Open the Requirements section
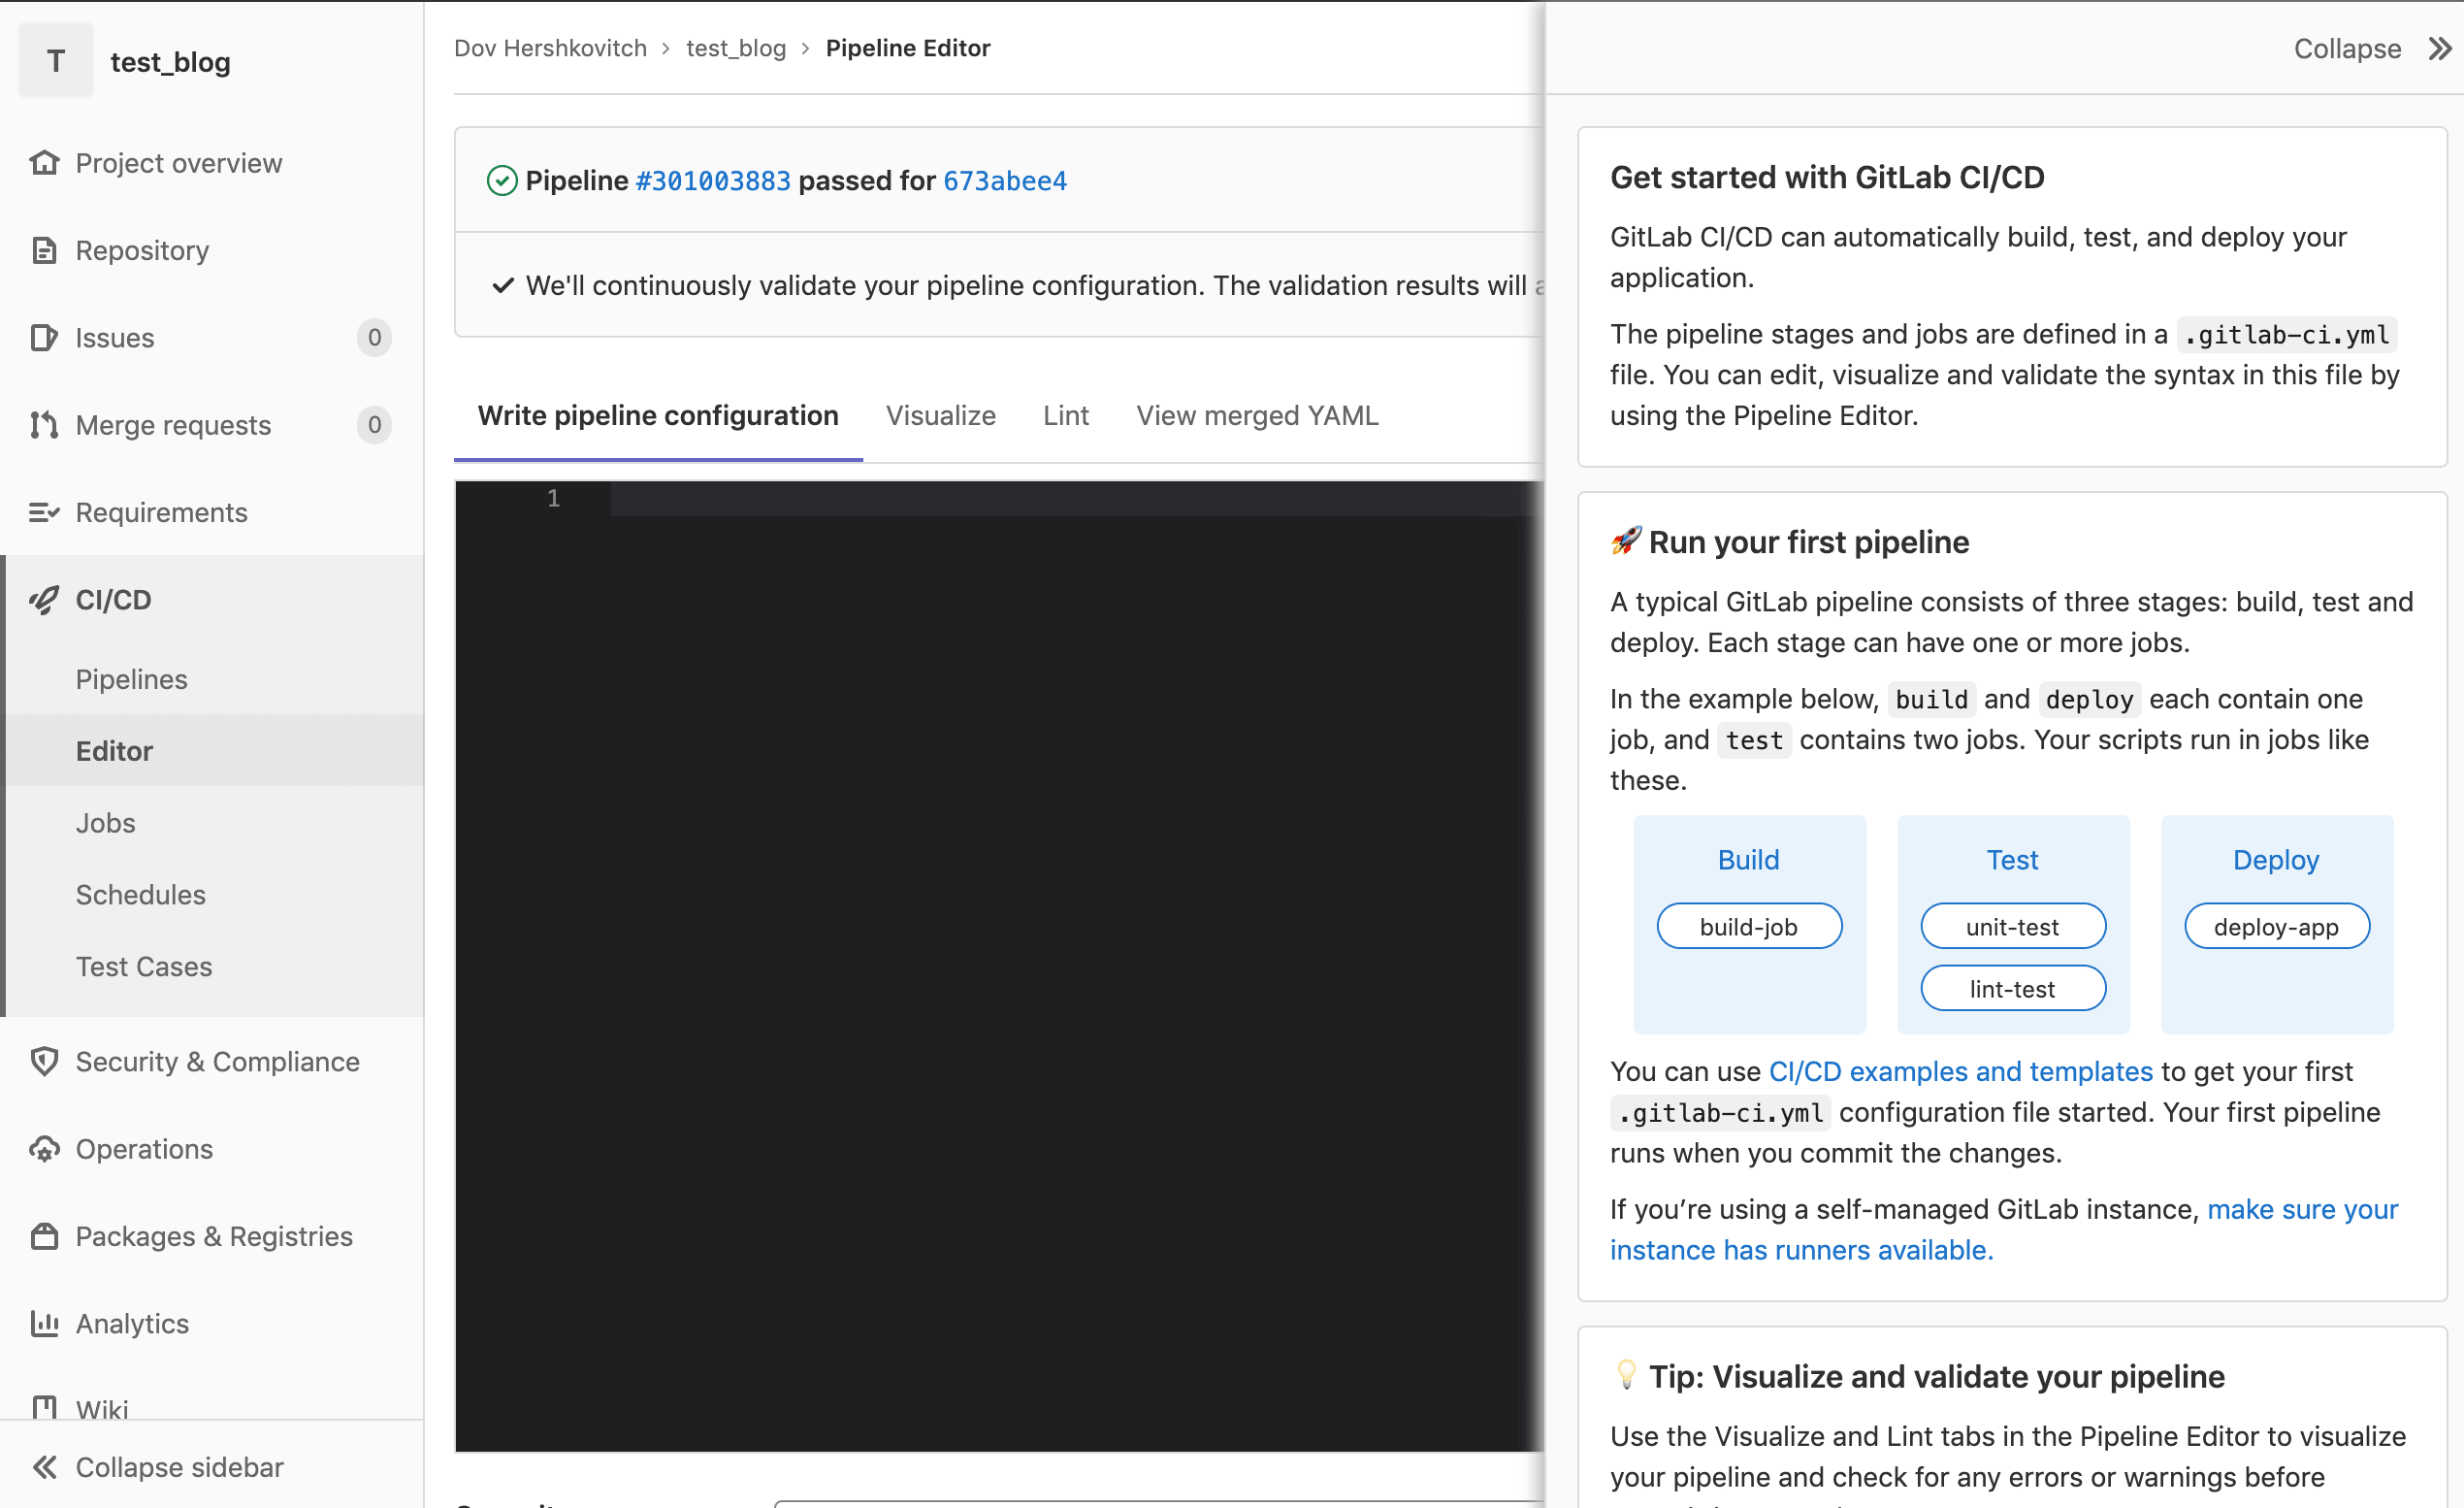 [161, 512]
